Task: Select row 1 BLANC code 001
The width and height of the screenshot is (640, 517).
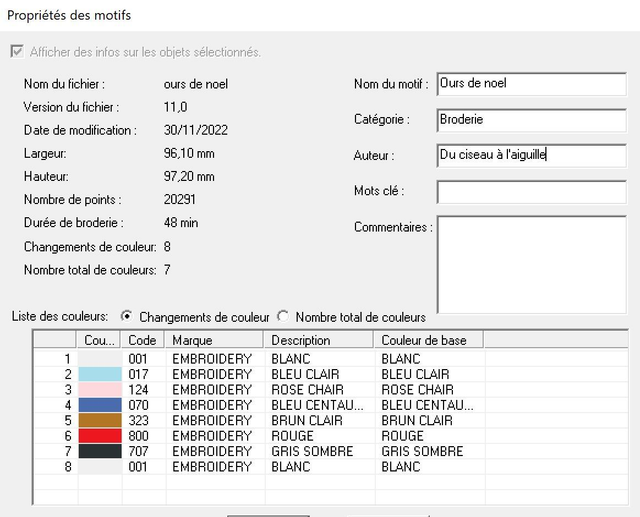Action: 300,358
